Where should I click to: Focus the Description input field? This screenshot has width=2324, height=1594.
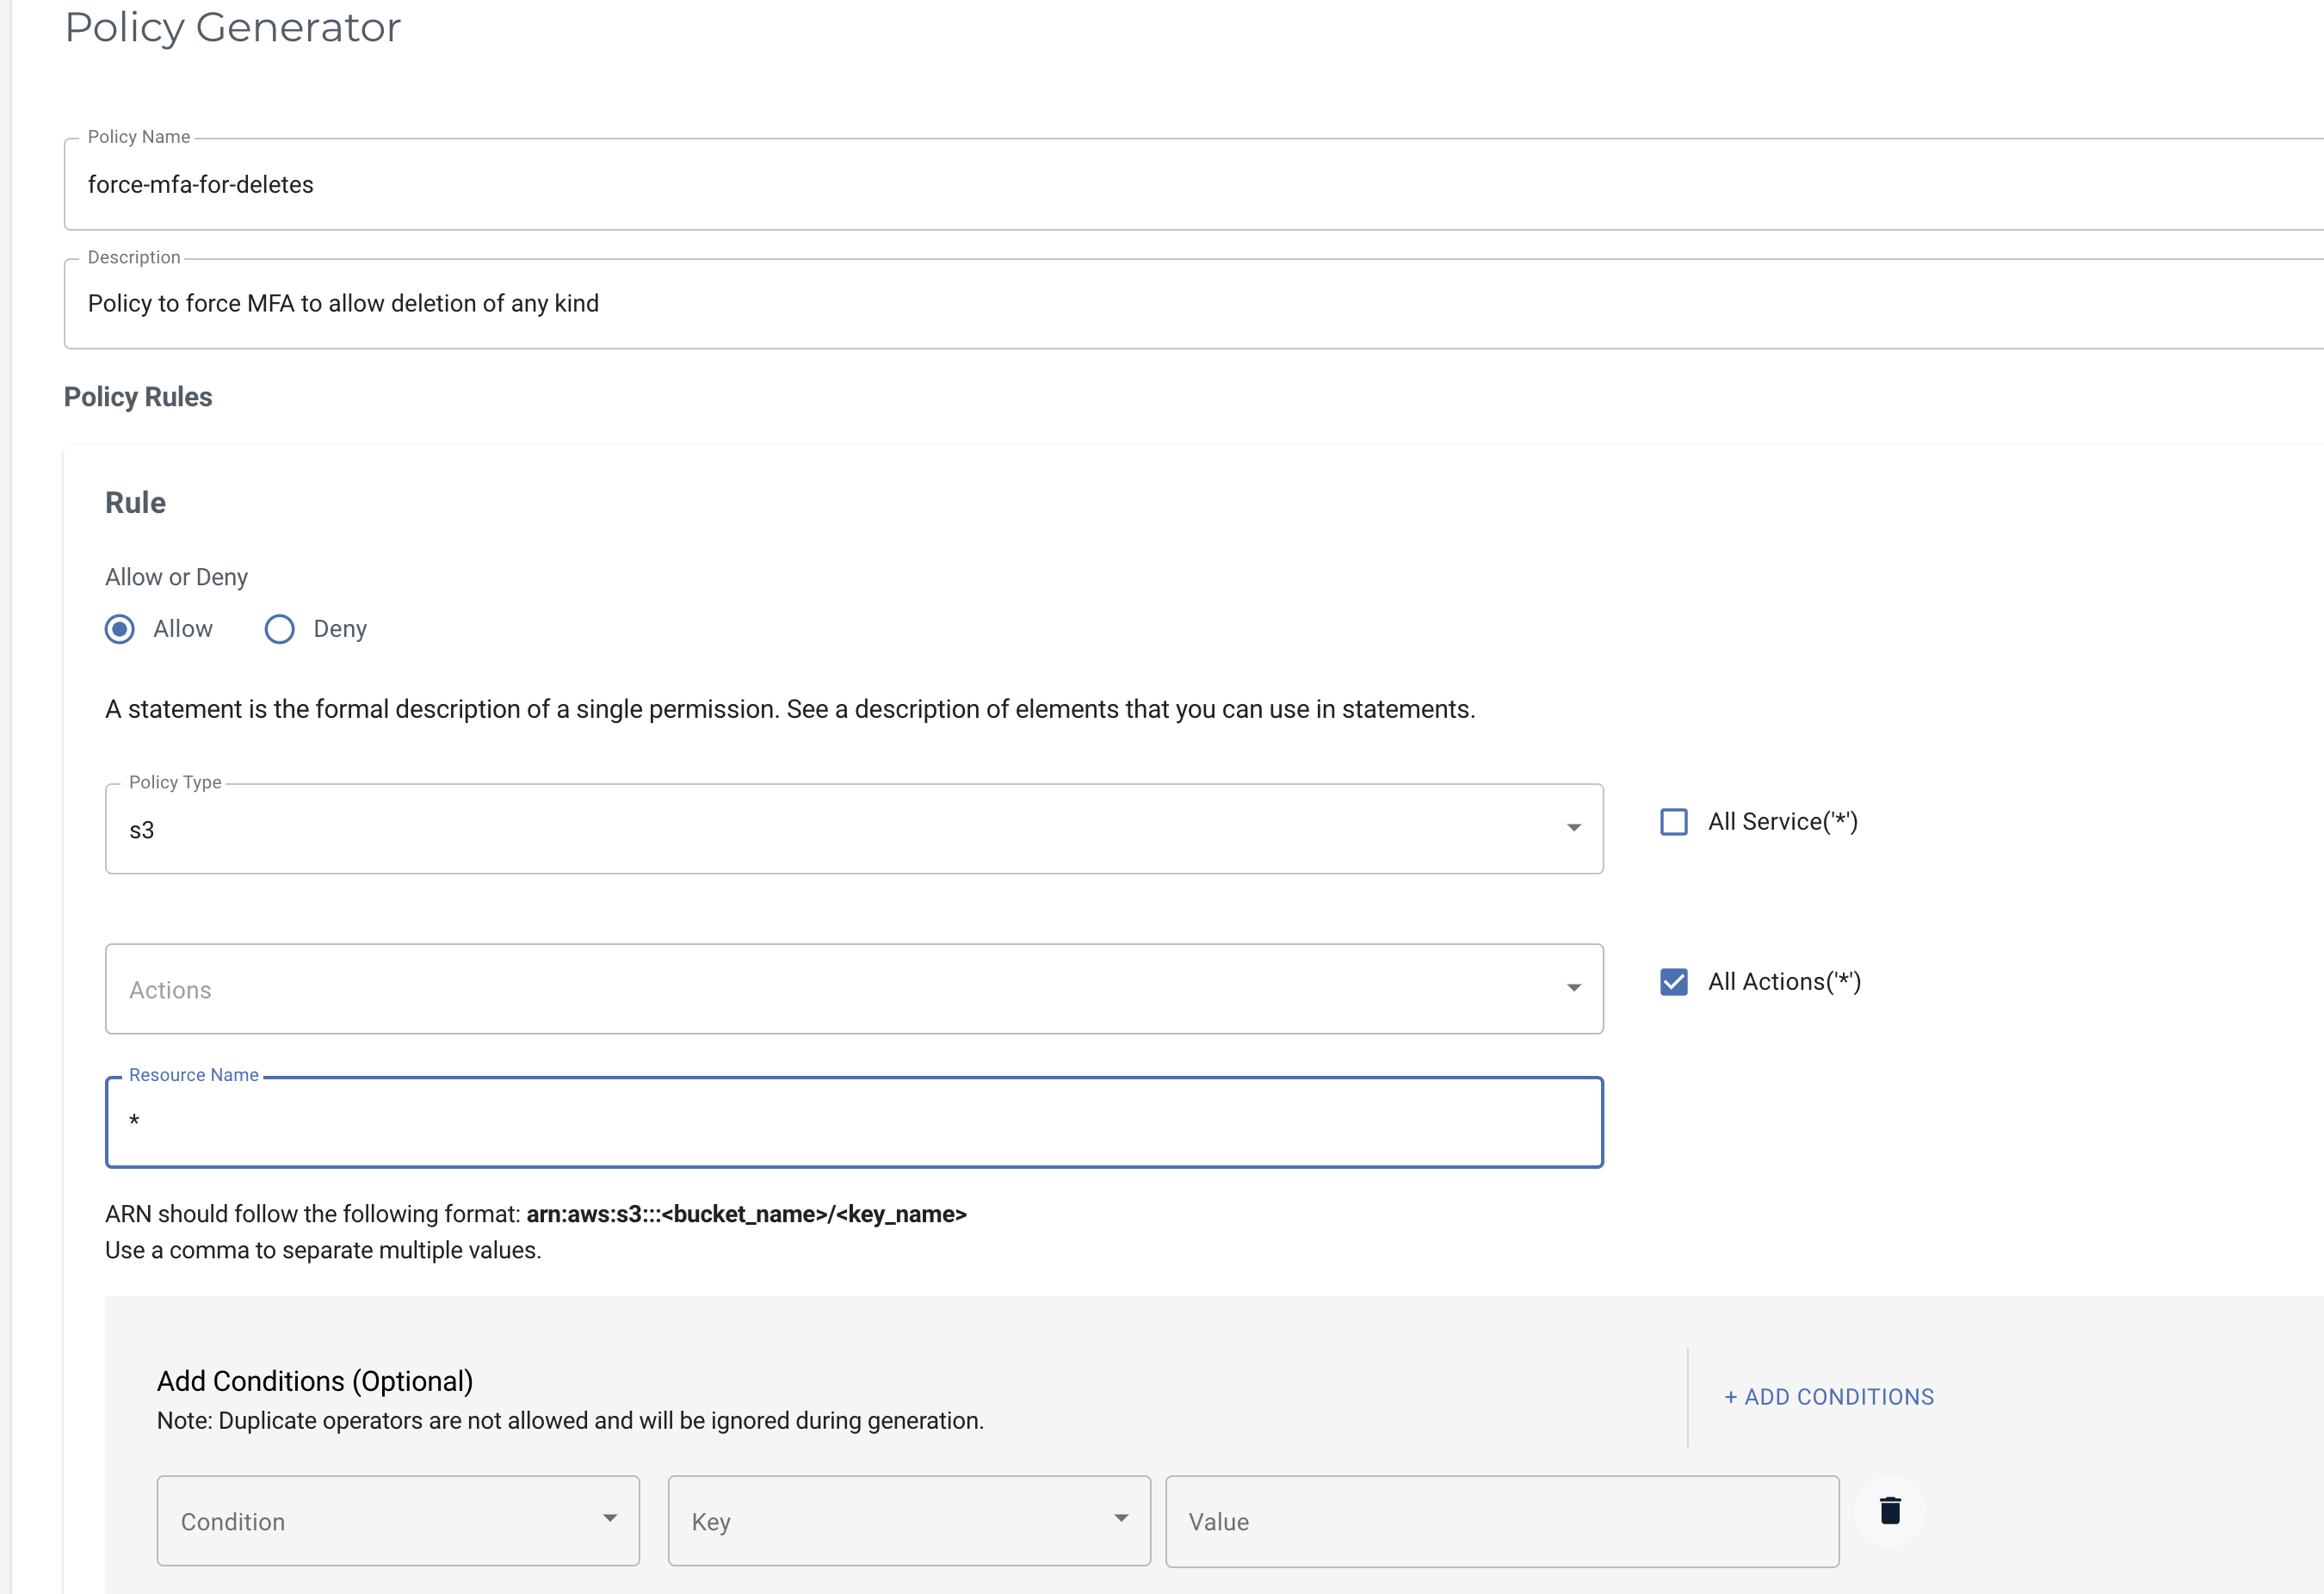coord(1194,304)
